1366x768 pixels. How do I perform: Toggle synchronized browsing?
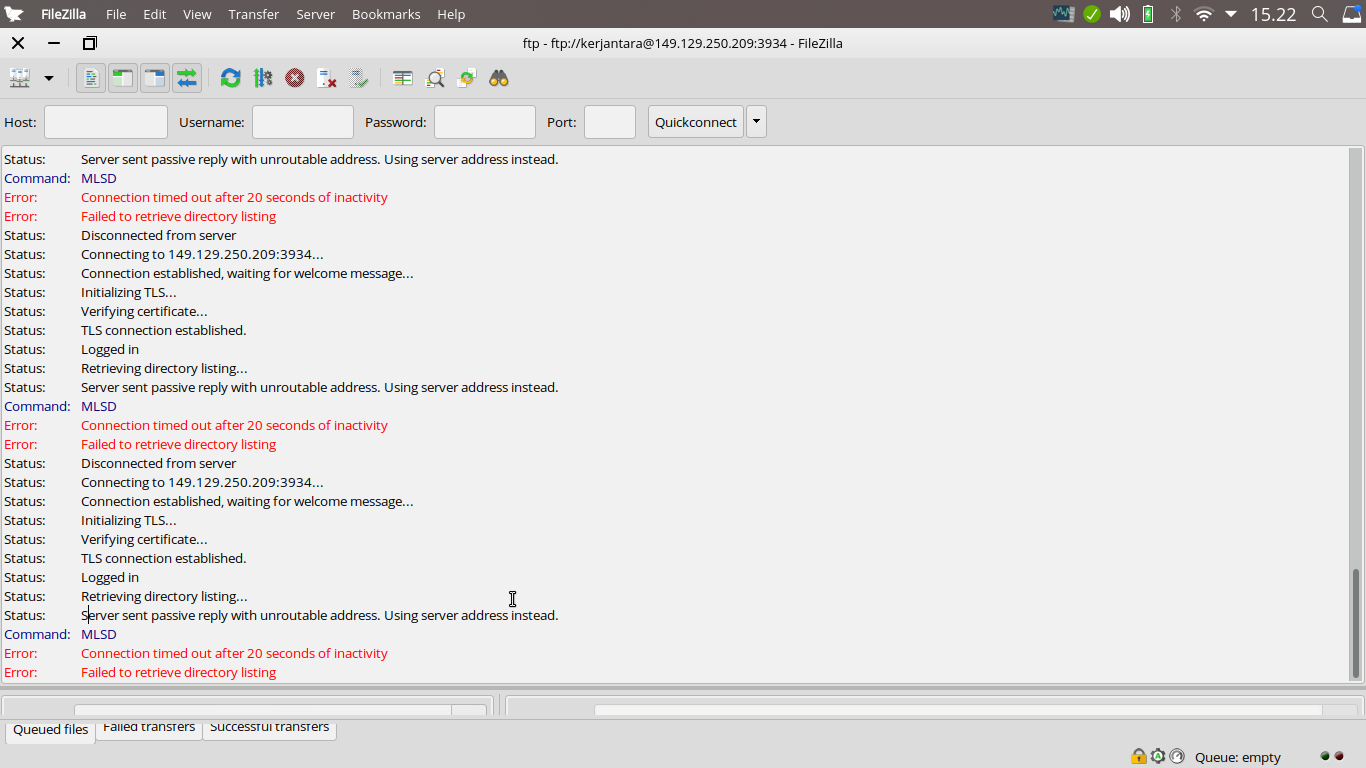[x=467, y=78]
